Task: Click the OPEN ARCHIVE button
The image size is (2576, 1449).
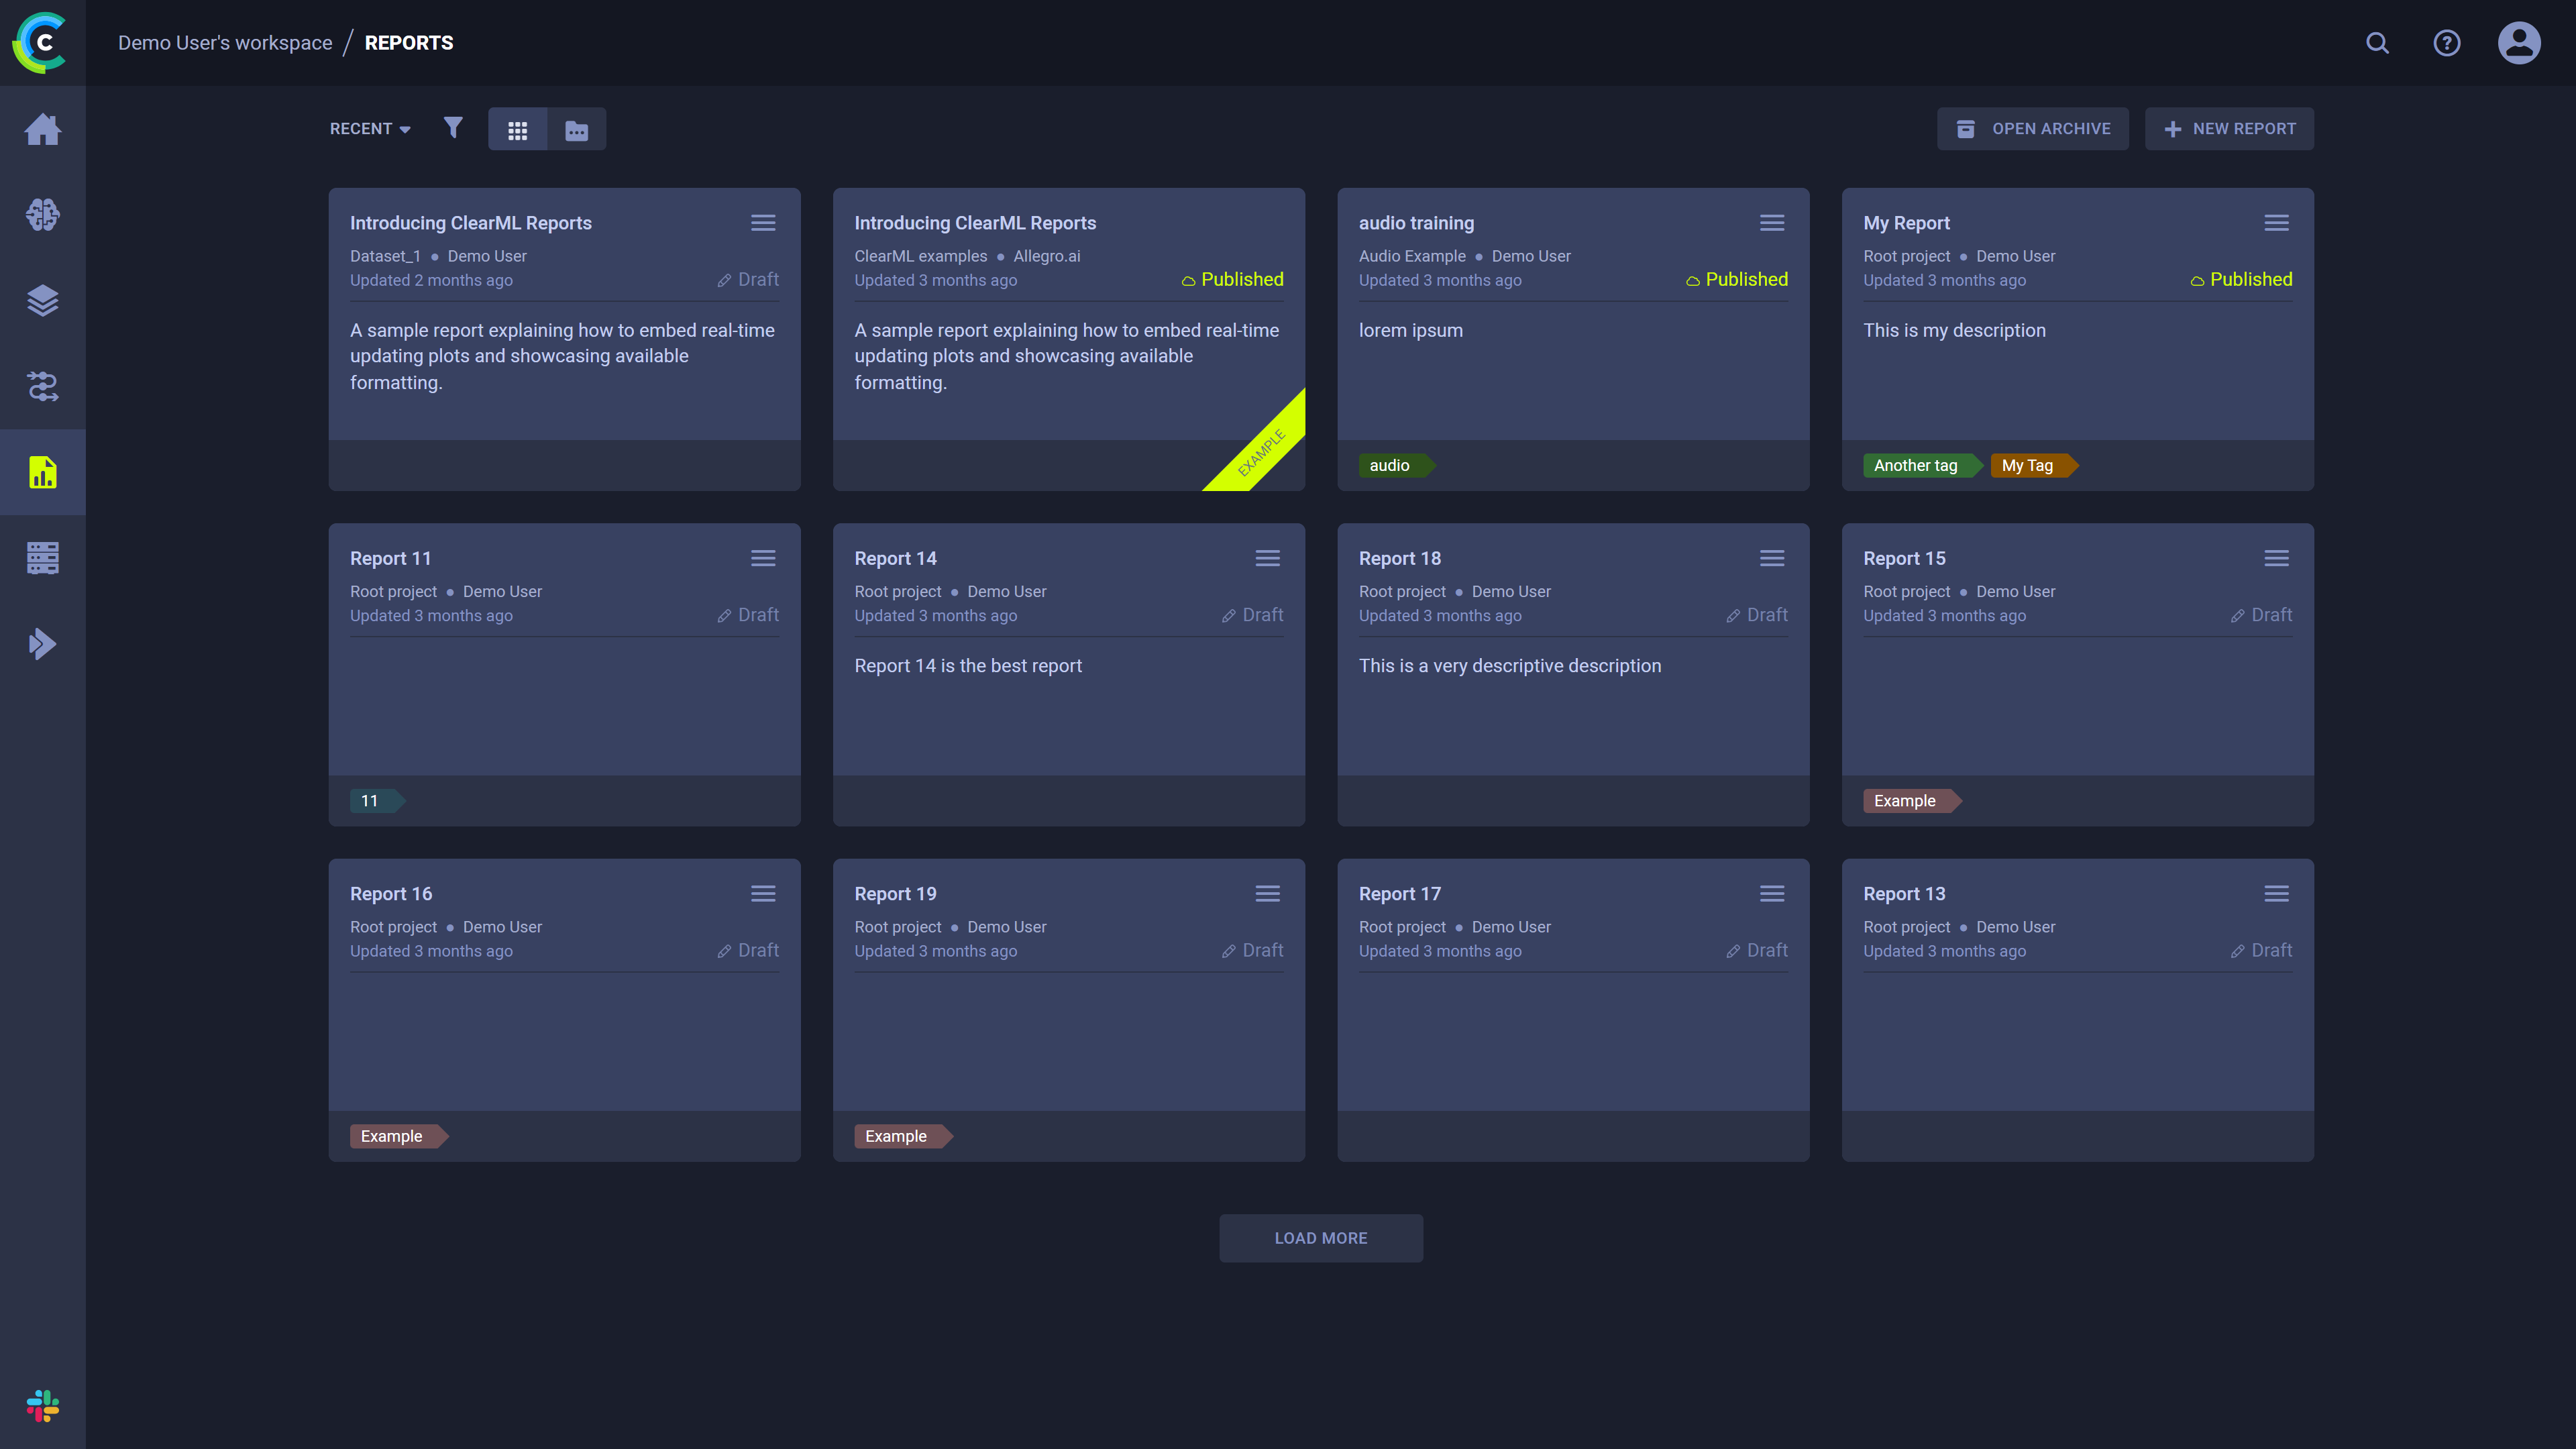Action: coord(2033,128)
